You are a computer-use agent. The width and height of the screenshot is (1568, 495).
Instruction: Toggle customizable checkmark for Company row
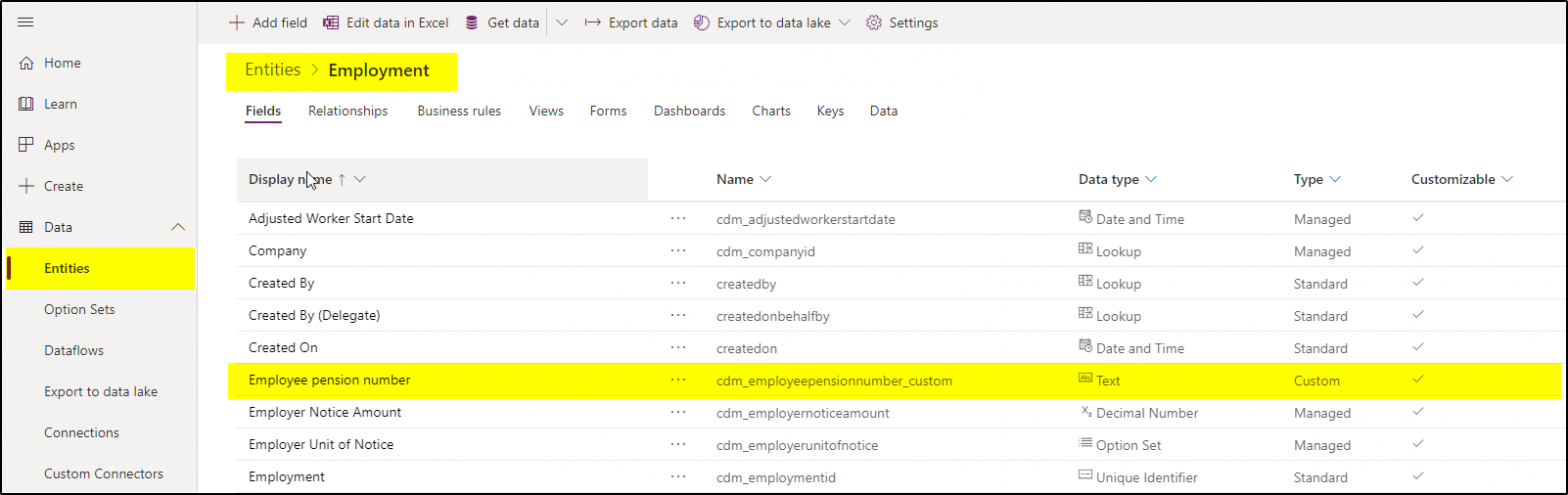tap(1417, 251)
